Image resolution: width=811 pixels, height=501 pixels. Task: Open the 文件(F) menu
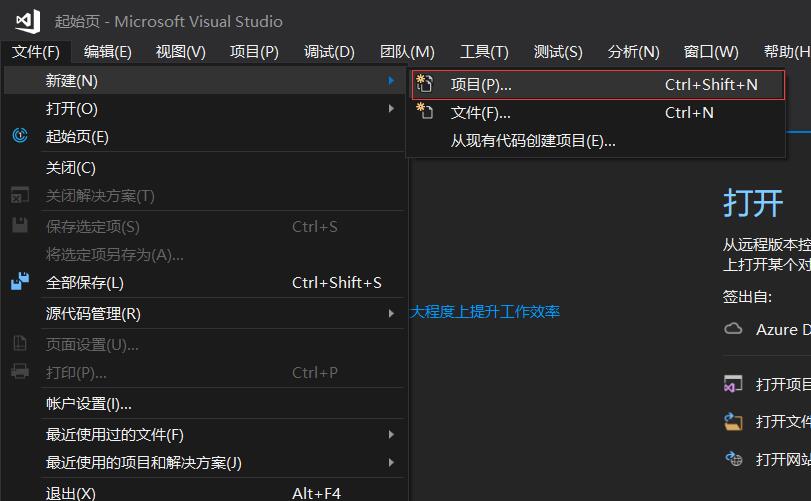pyautogui.click(x=36, y=52)
